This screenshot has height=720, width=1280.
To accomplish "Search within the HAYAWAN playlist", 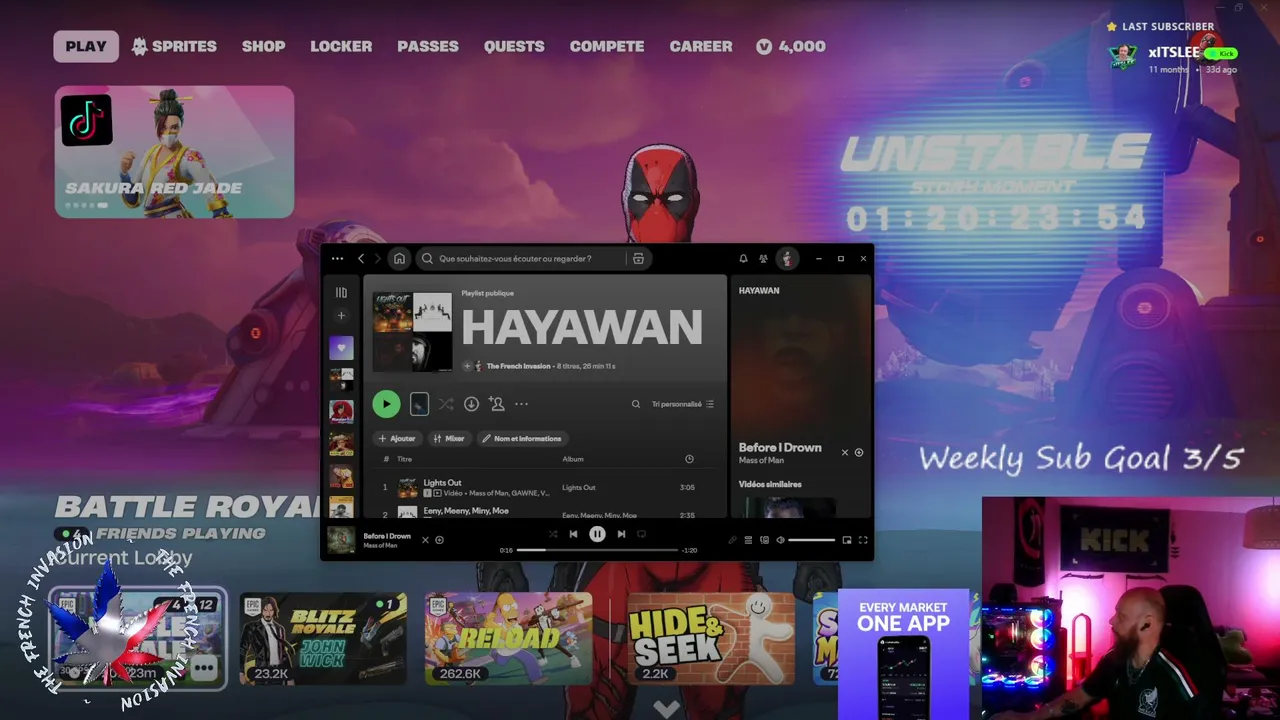I will click(635, 404).
